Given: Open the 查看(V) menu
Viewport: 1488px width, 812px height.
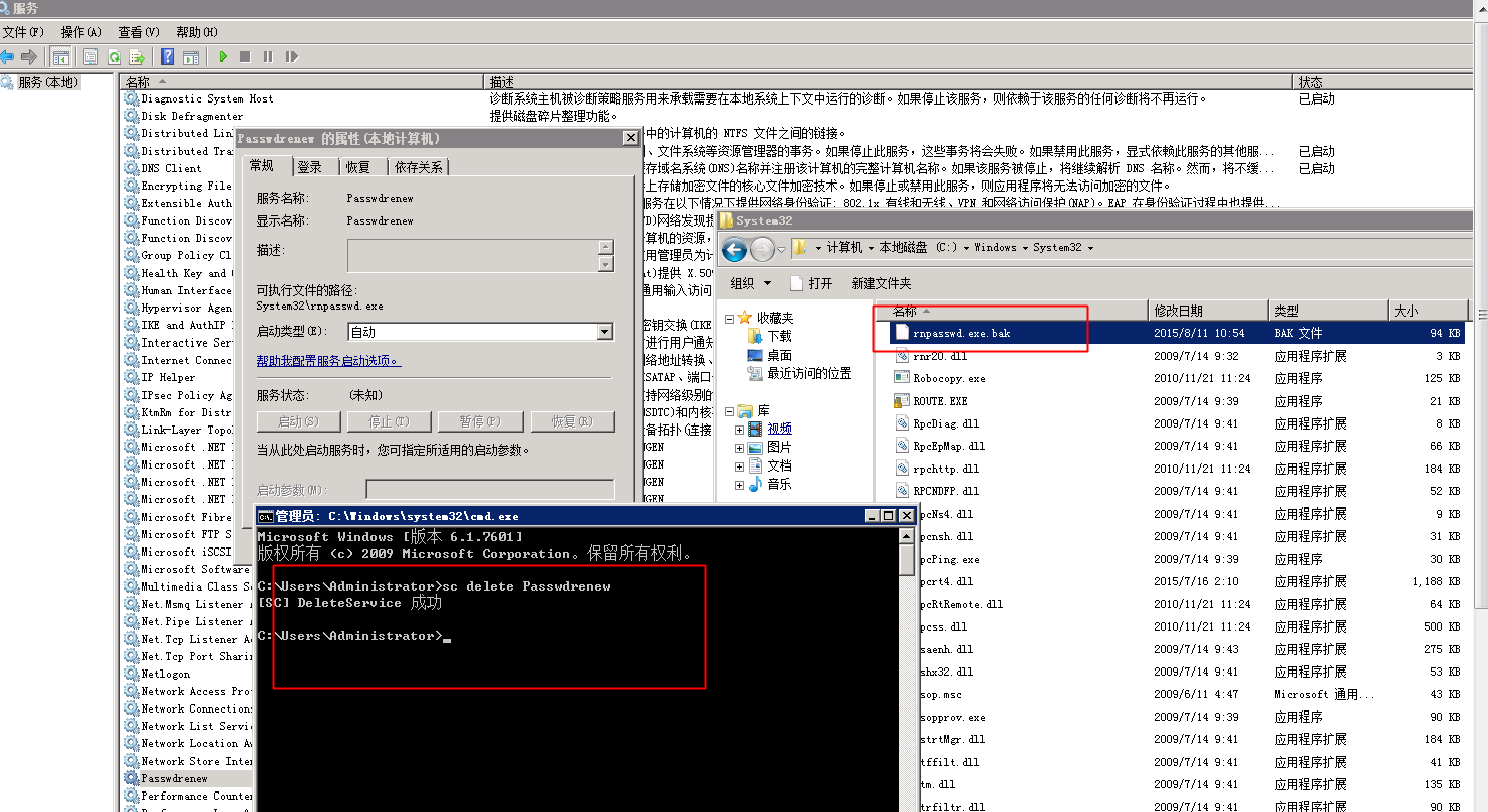Looking at the screenshot, I should point(138,32).
